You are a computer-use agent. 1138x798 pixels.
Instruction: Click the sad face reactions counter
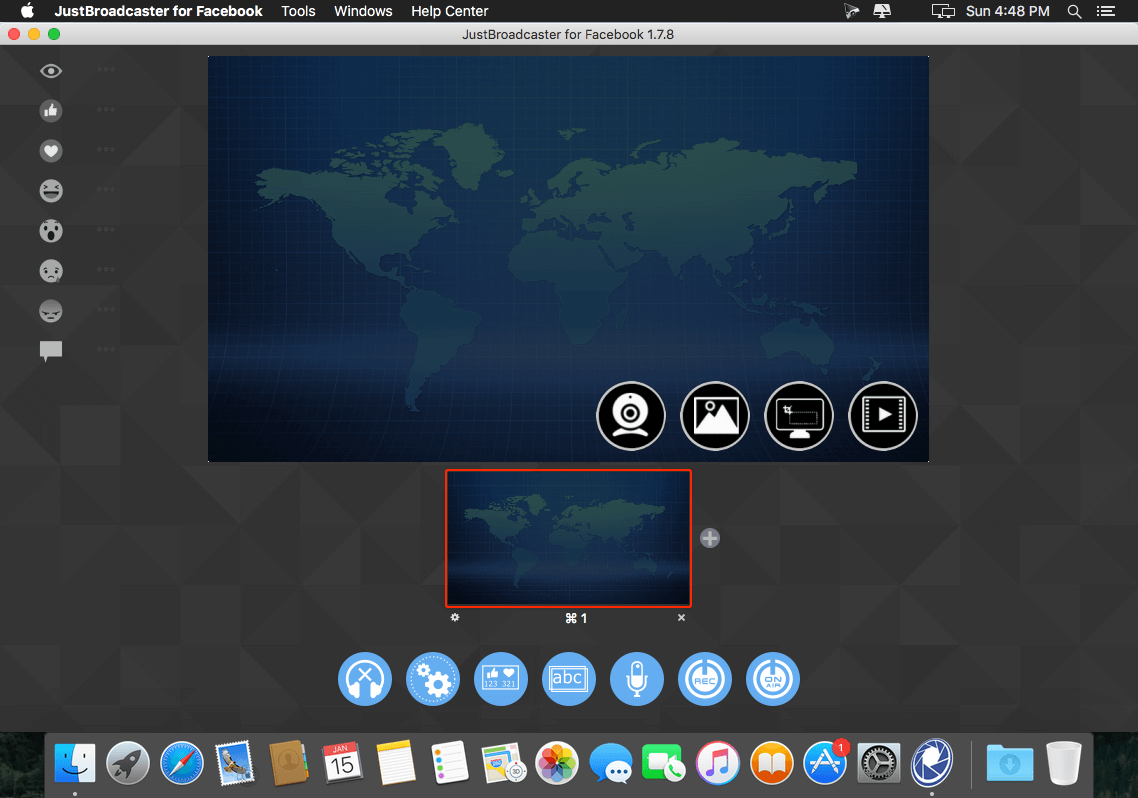[x=51, y=271]
